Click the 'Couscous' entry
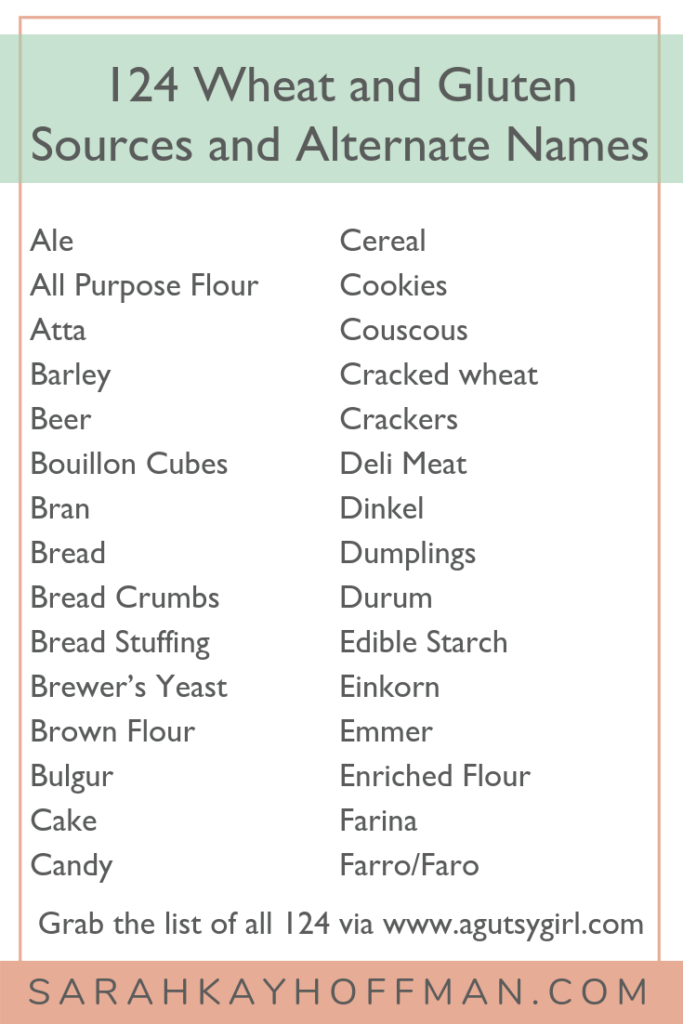Viewport: 683px width, 1024px height. point(404,330)
